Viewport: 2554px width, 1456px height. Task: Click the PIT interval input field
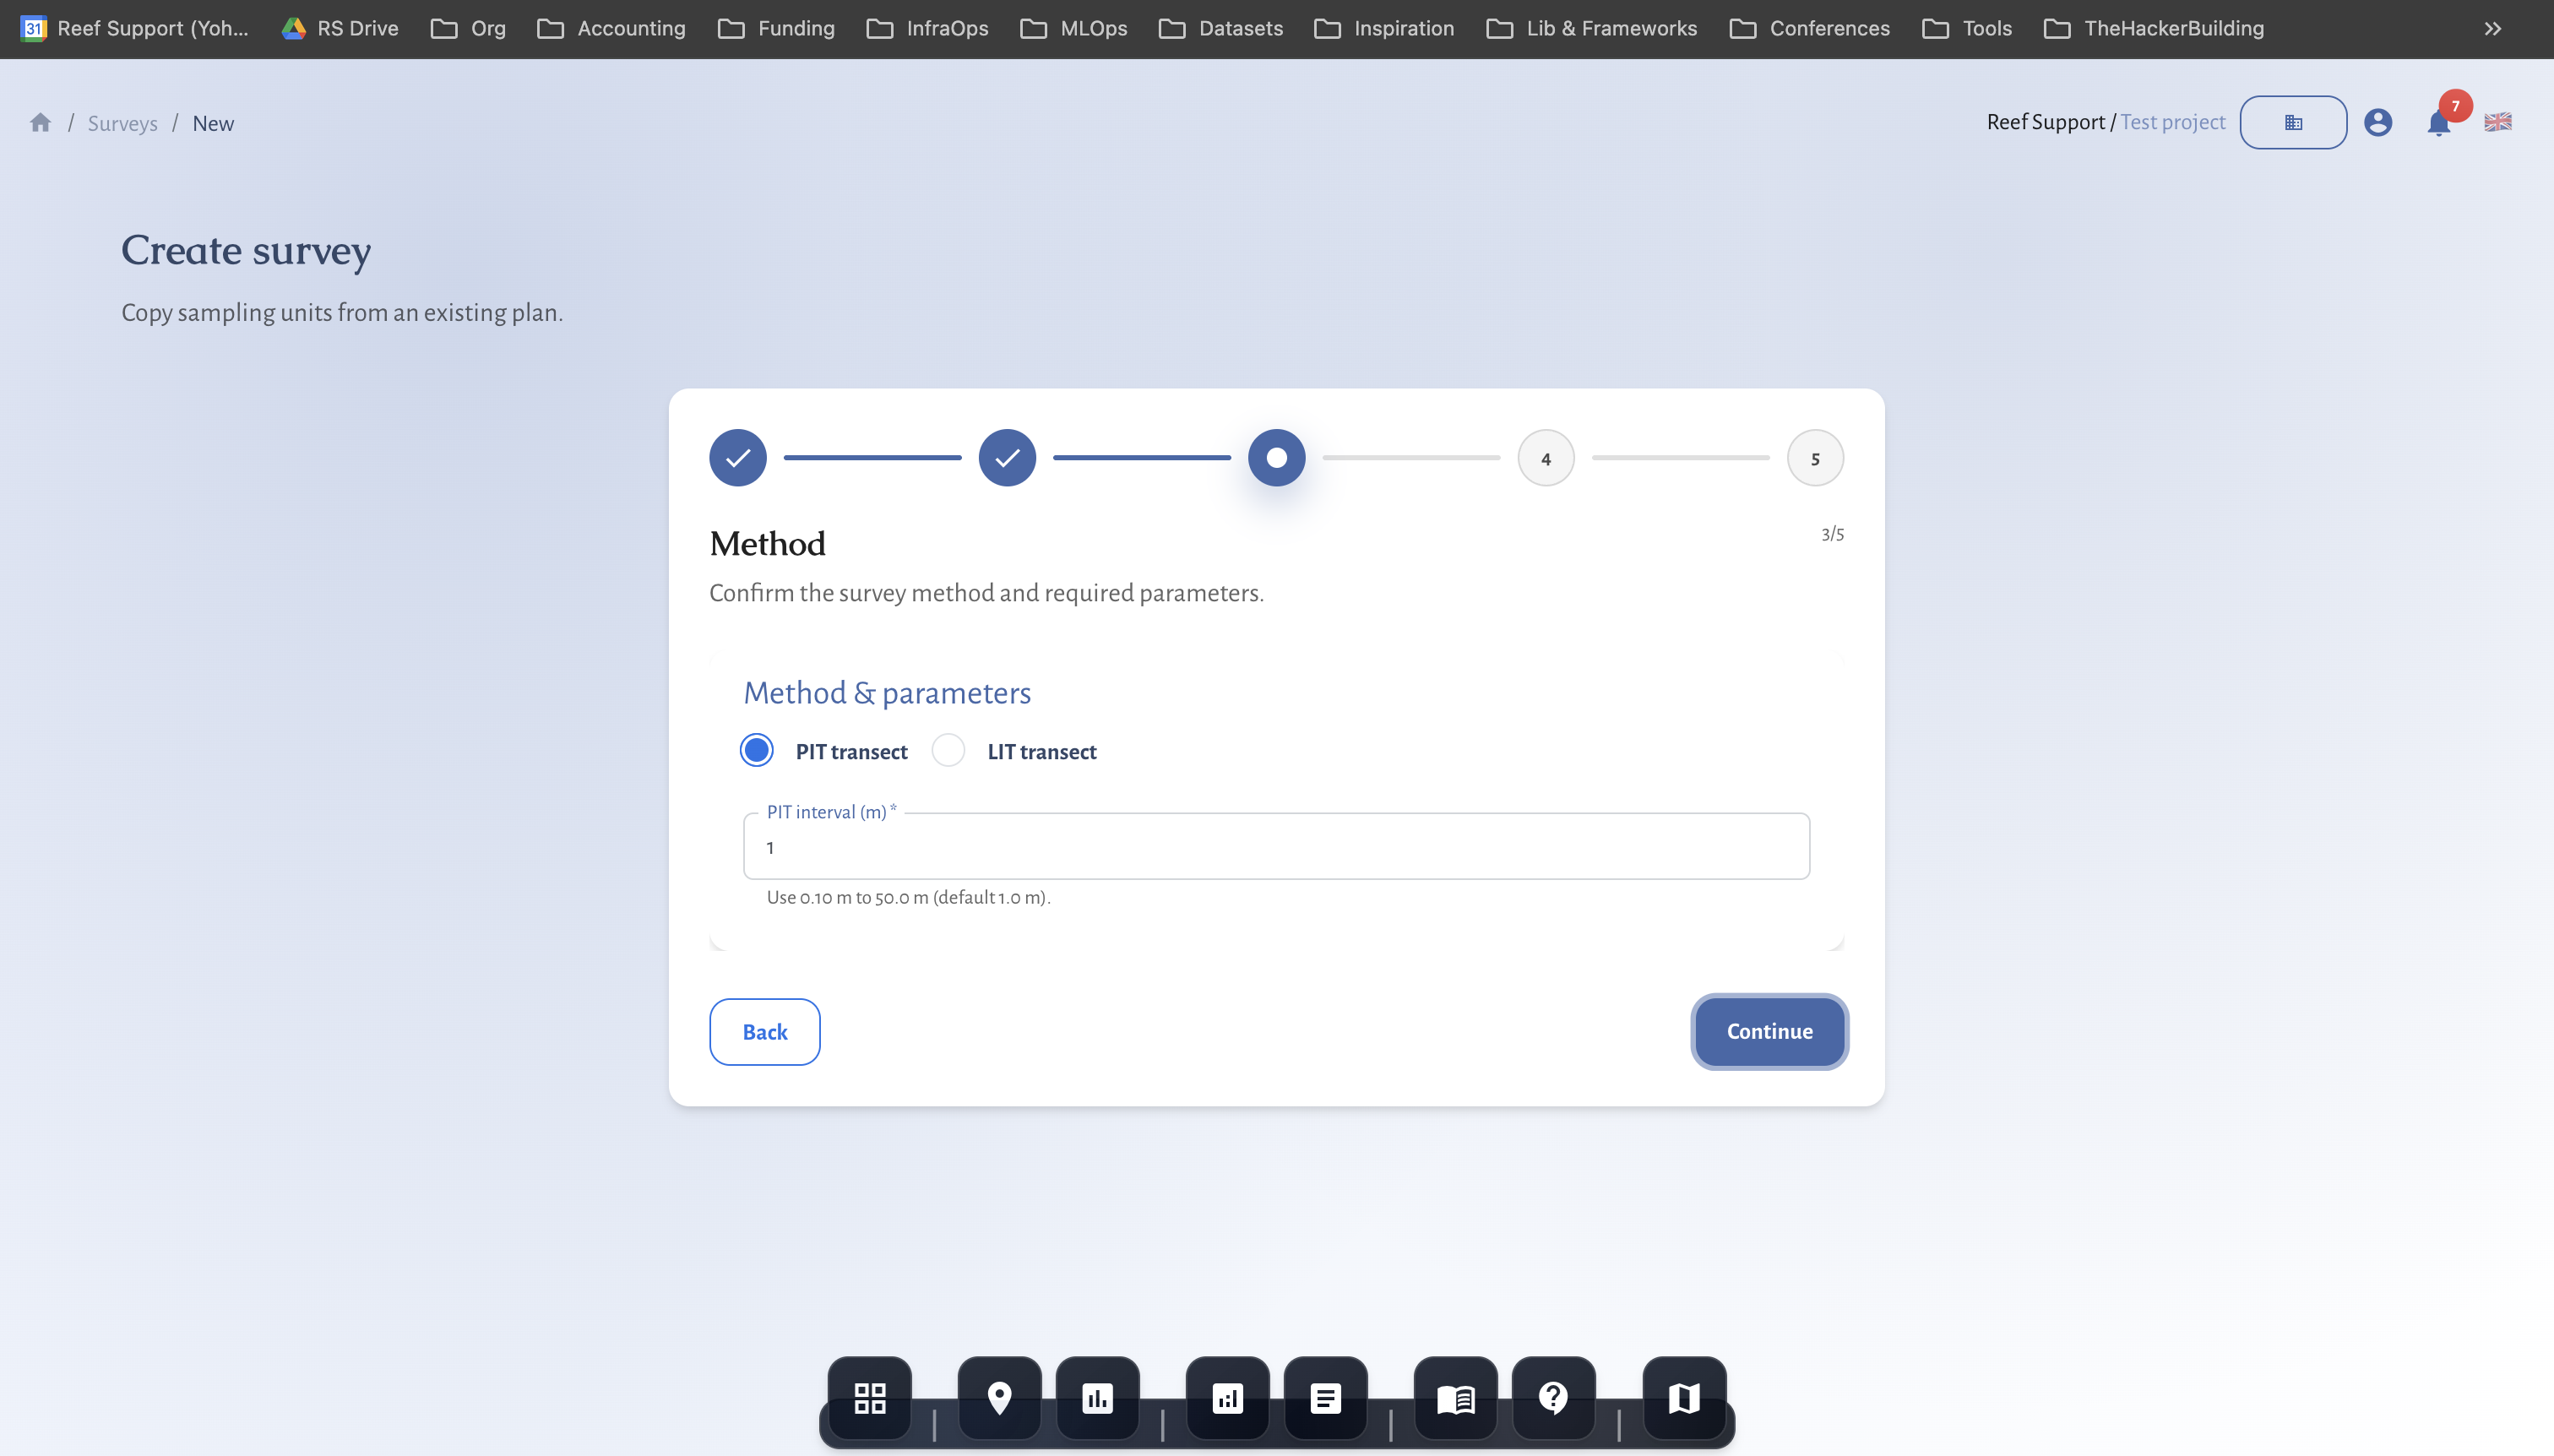[x=1276, y=846]
